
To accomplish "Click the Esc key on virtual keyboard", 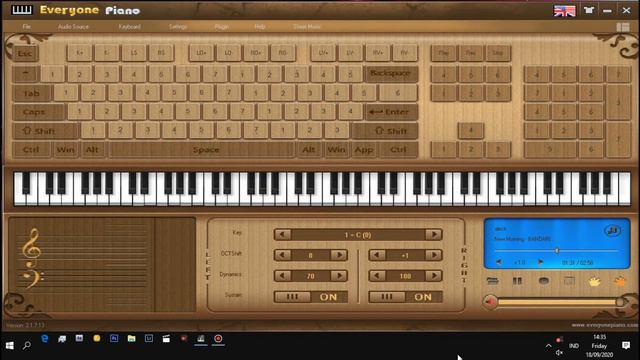I will pos(25,53).
